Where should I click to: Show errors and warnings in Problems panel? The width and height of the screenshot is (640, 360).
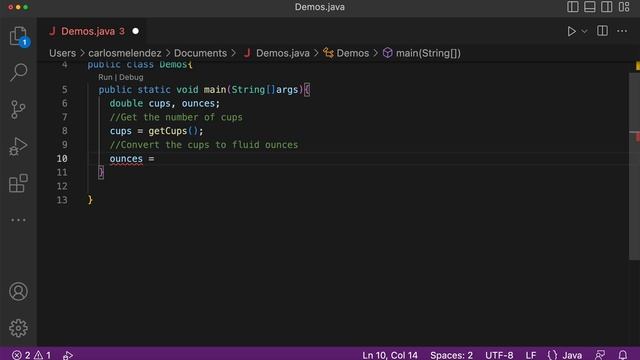click(31, 355)
